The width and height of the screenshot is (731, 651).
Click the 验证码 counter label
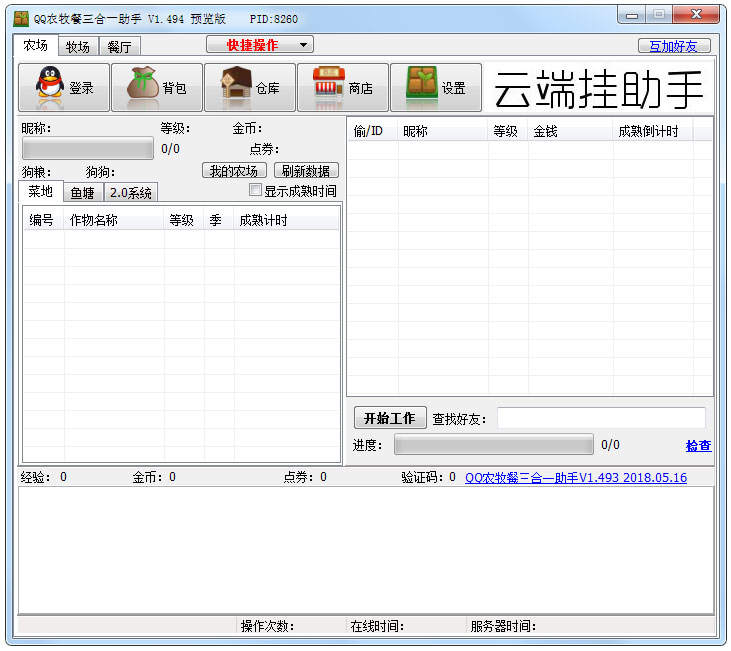[428, 477]
